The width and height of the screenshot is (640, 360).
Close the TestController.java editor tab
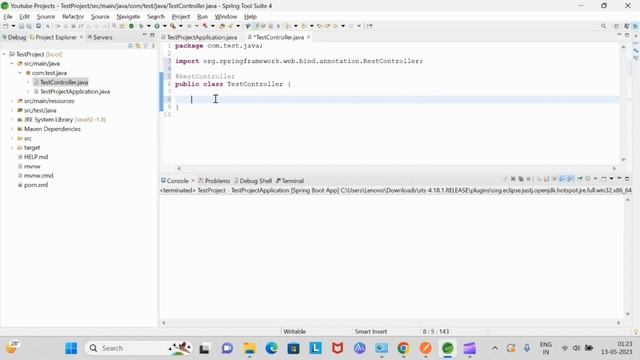click(x=309, y=37)
